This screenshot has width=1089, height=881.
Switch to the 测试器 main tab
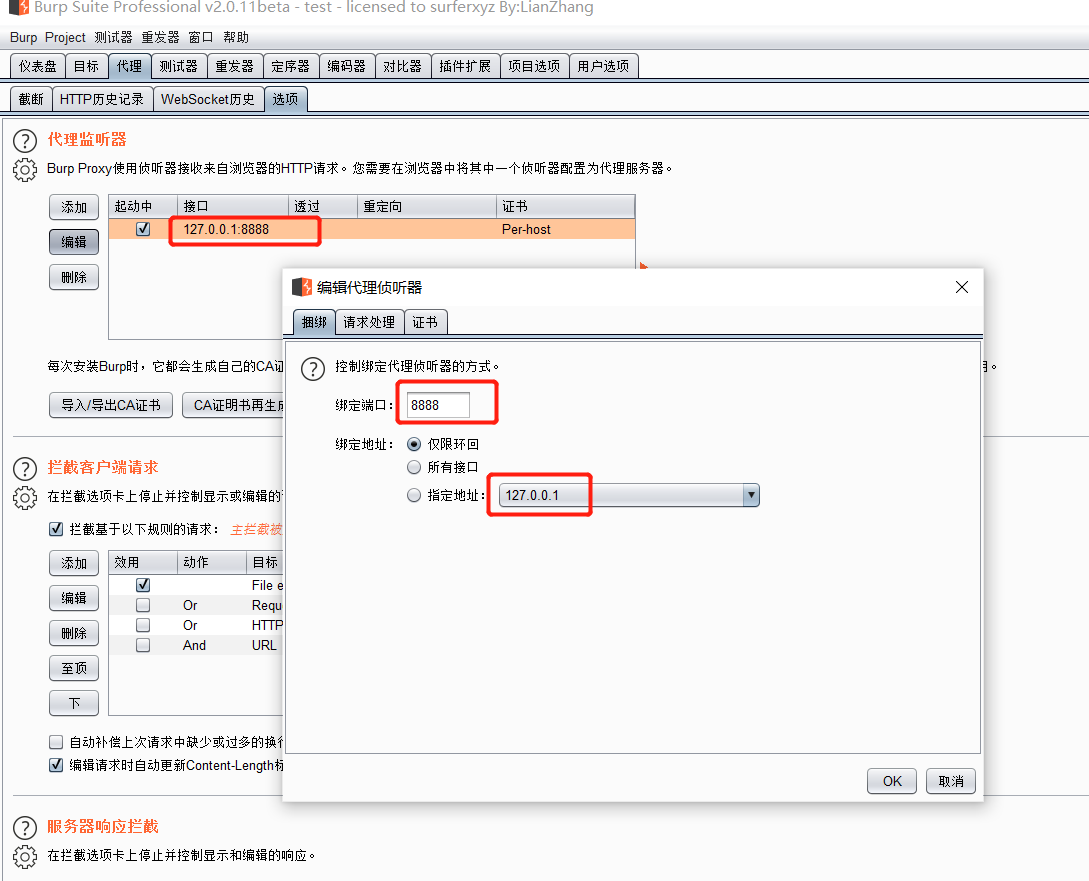pos(178,66)
